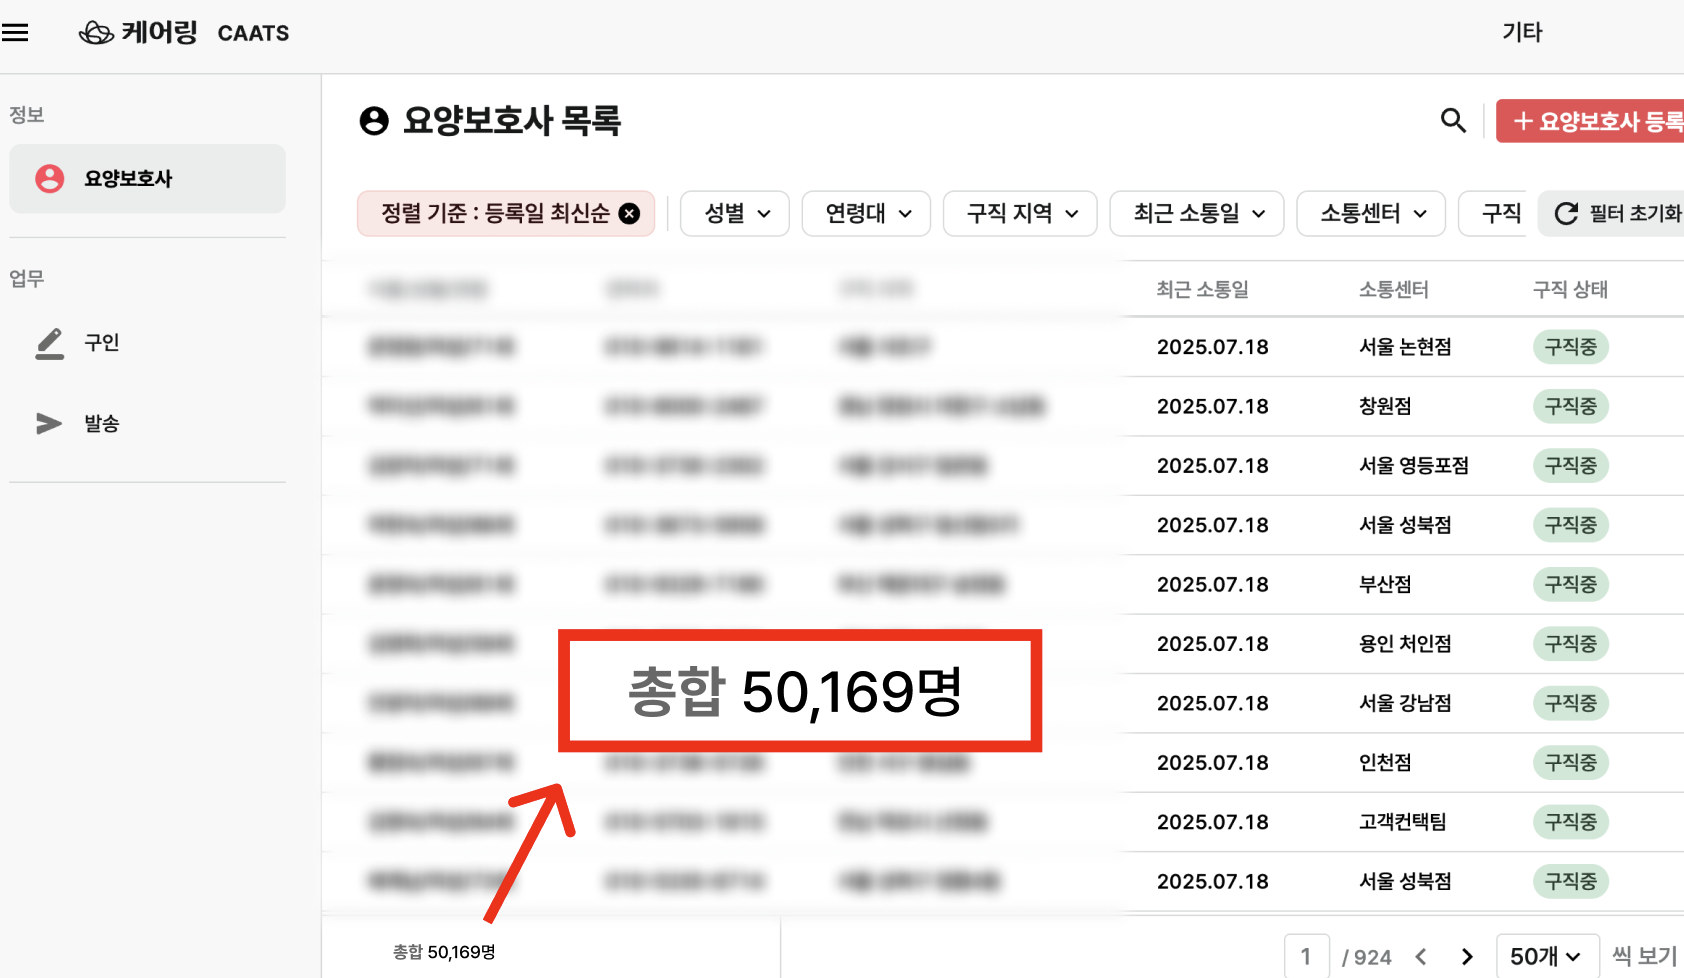Screen dimensions: 1684x978
Task: Open the 기타 menu
Action: (1522, 32)
